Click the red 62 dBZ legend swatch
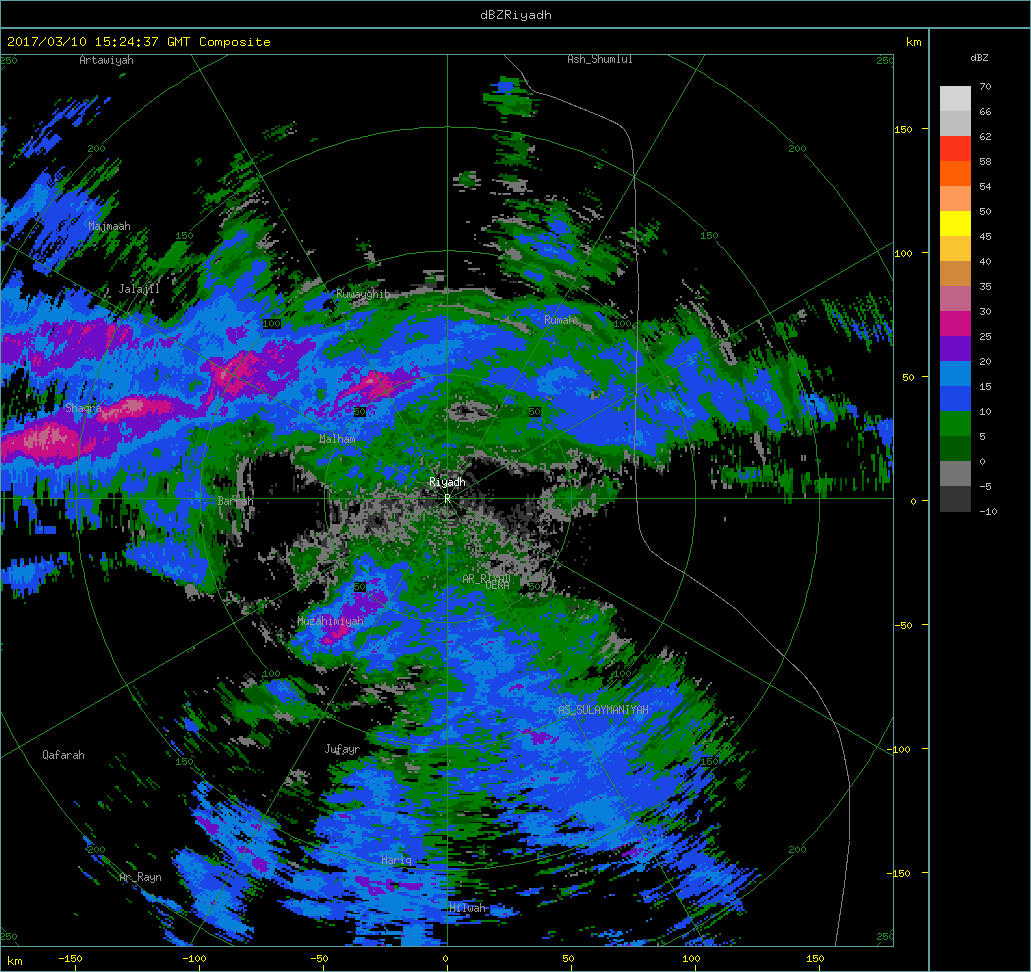 pyautogui.click(x=955, y=149)
